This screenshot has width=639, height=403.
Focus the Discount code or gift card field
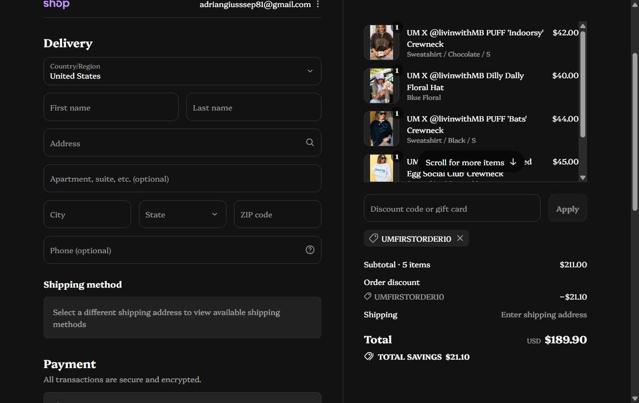[x=452, y=209]
